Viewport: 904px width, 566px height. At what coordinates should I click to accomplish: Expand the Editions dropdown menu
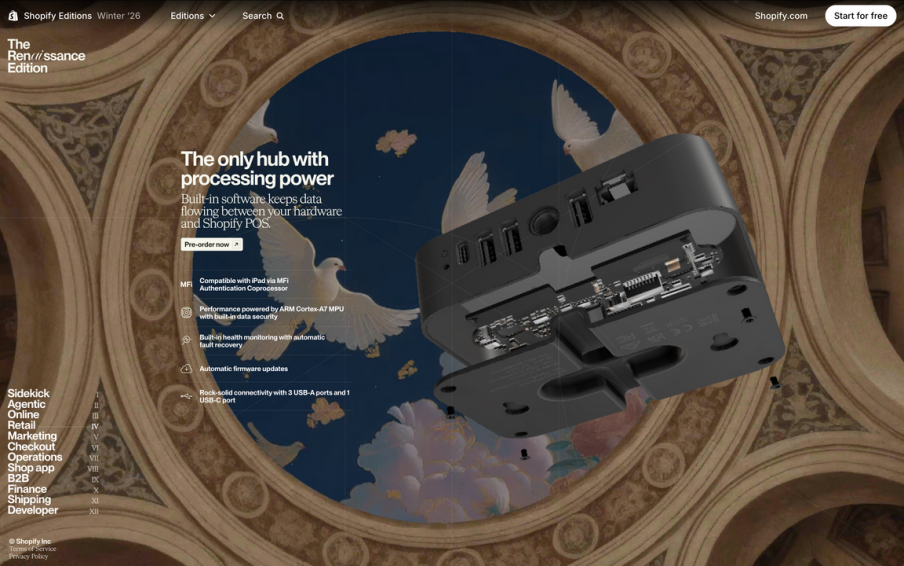click(192, 16)
